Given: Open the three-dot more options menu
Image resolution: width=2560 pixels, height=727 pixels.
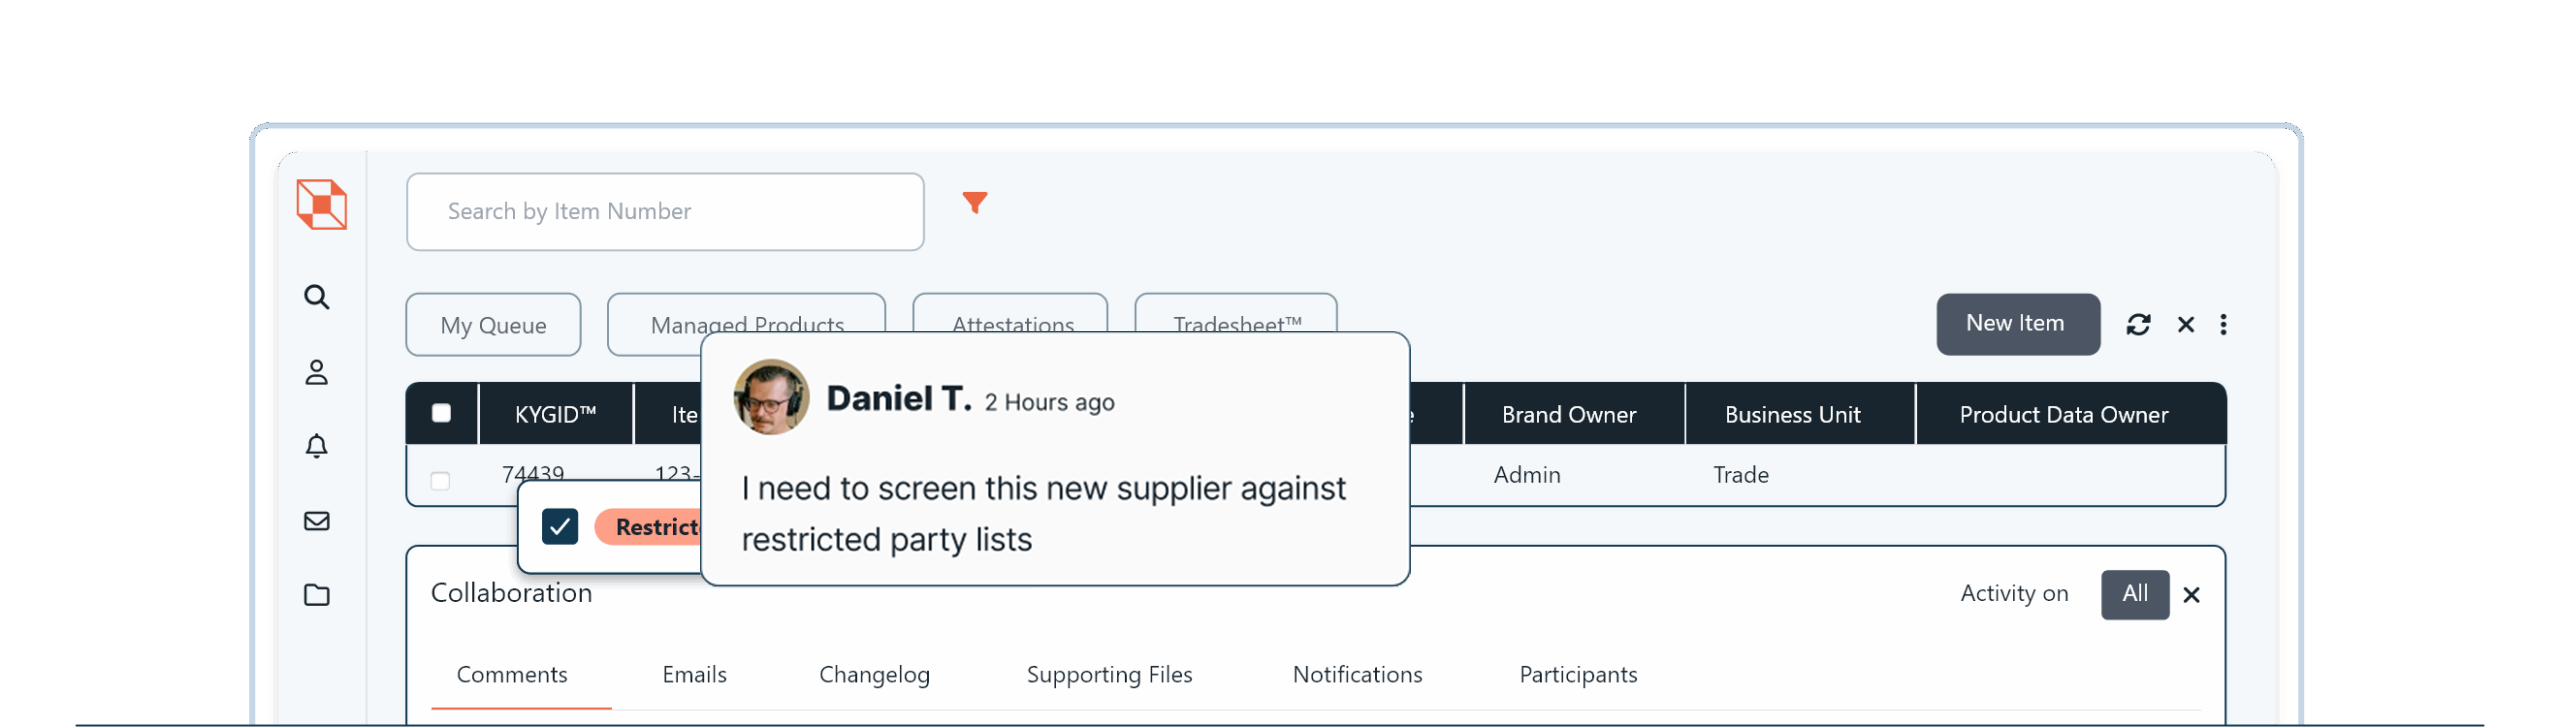Looking at the screenshot, I should [2222, 324].
